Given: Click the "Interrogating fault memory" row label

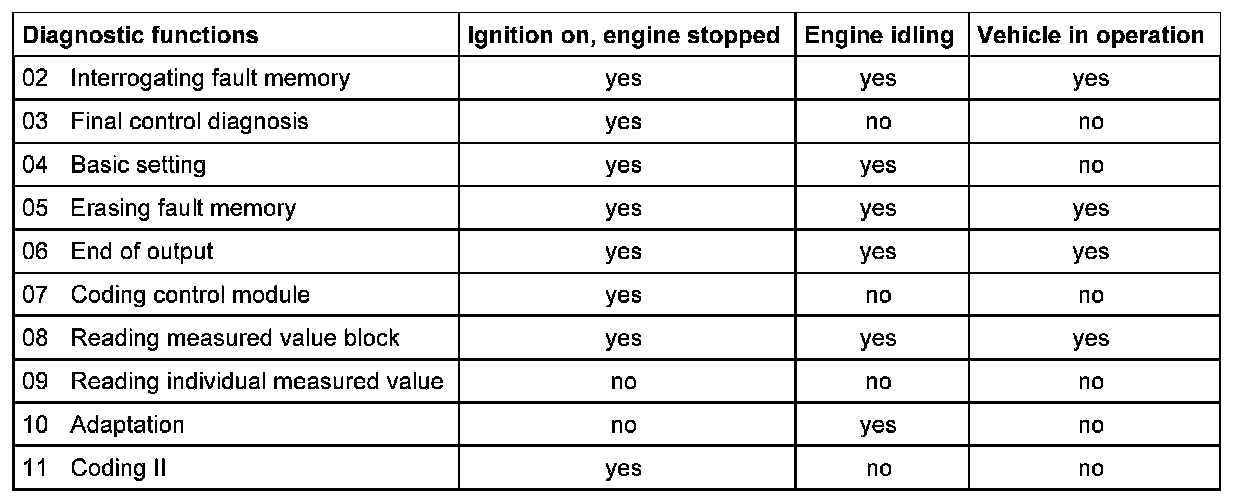Looking at the screenshot, I should click(210, 79).
